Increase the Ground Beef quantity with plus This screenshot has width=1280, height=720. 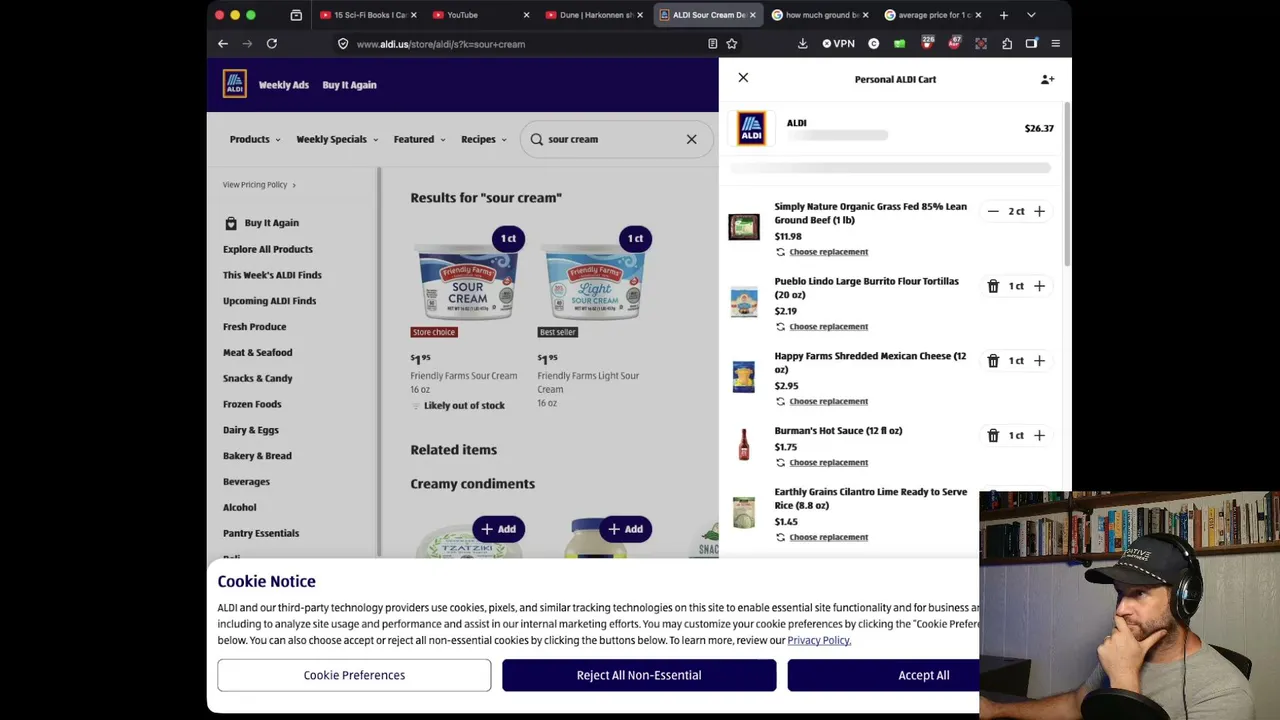click(1039, 212)
